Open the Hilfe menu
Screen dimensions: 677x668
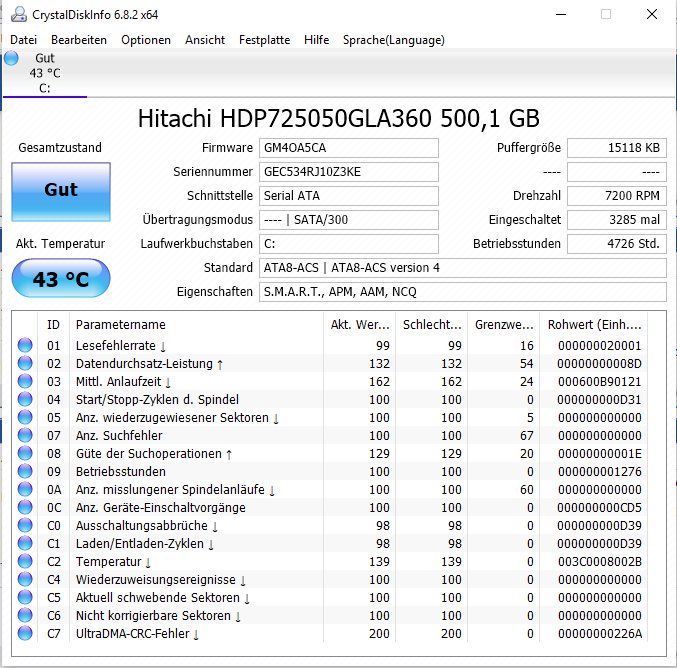[316, 40]
